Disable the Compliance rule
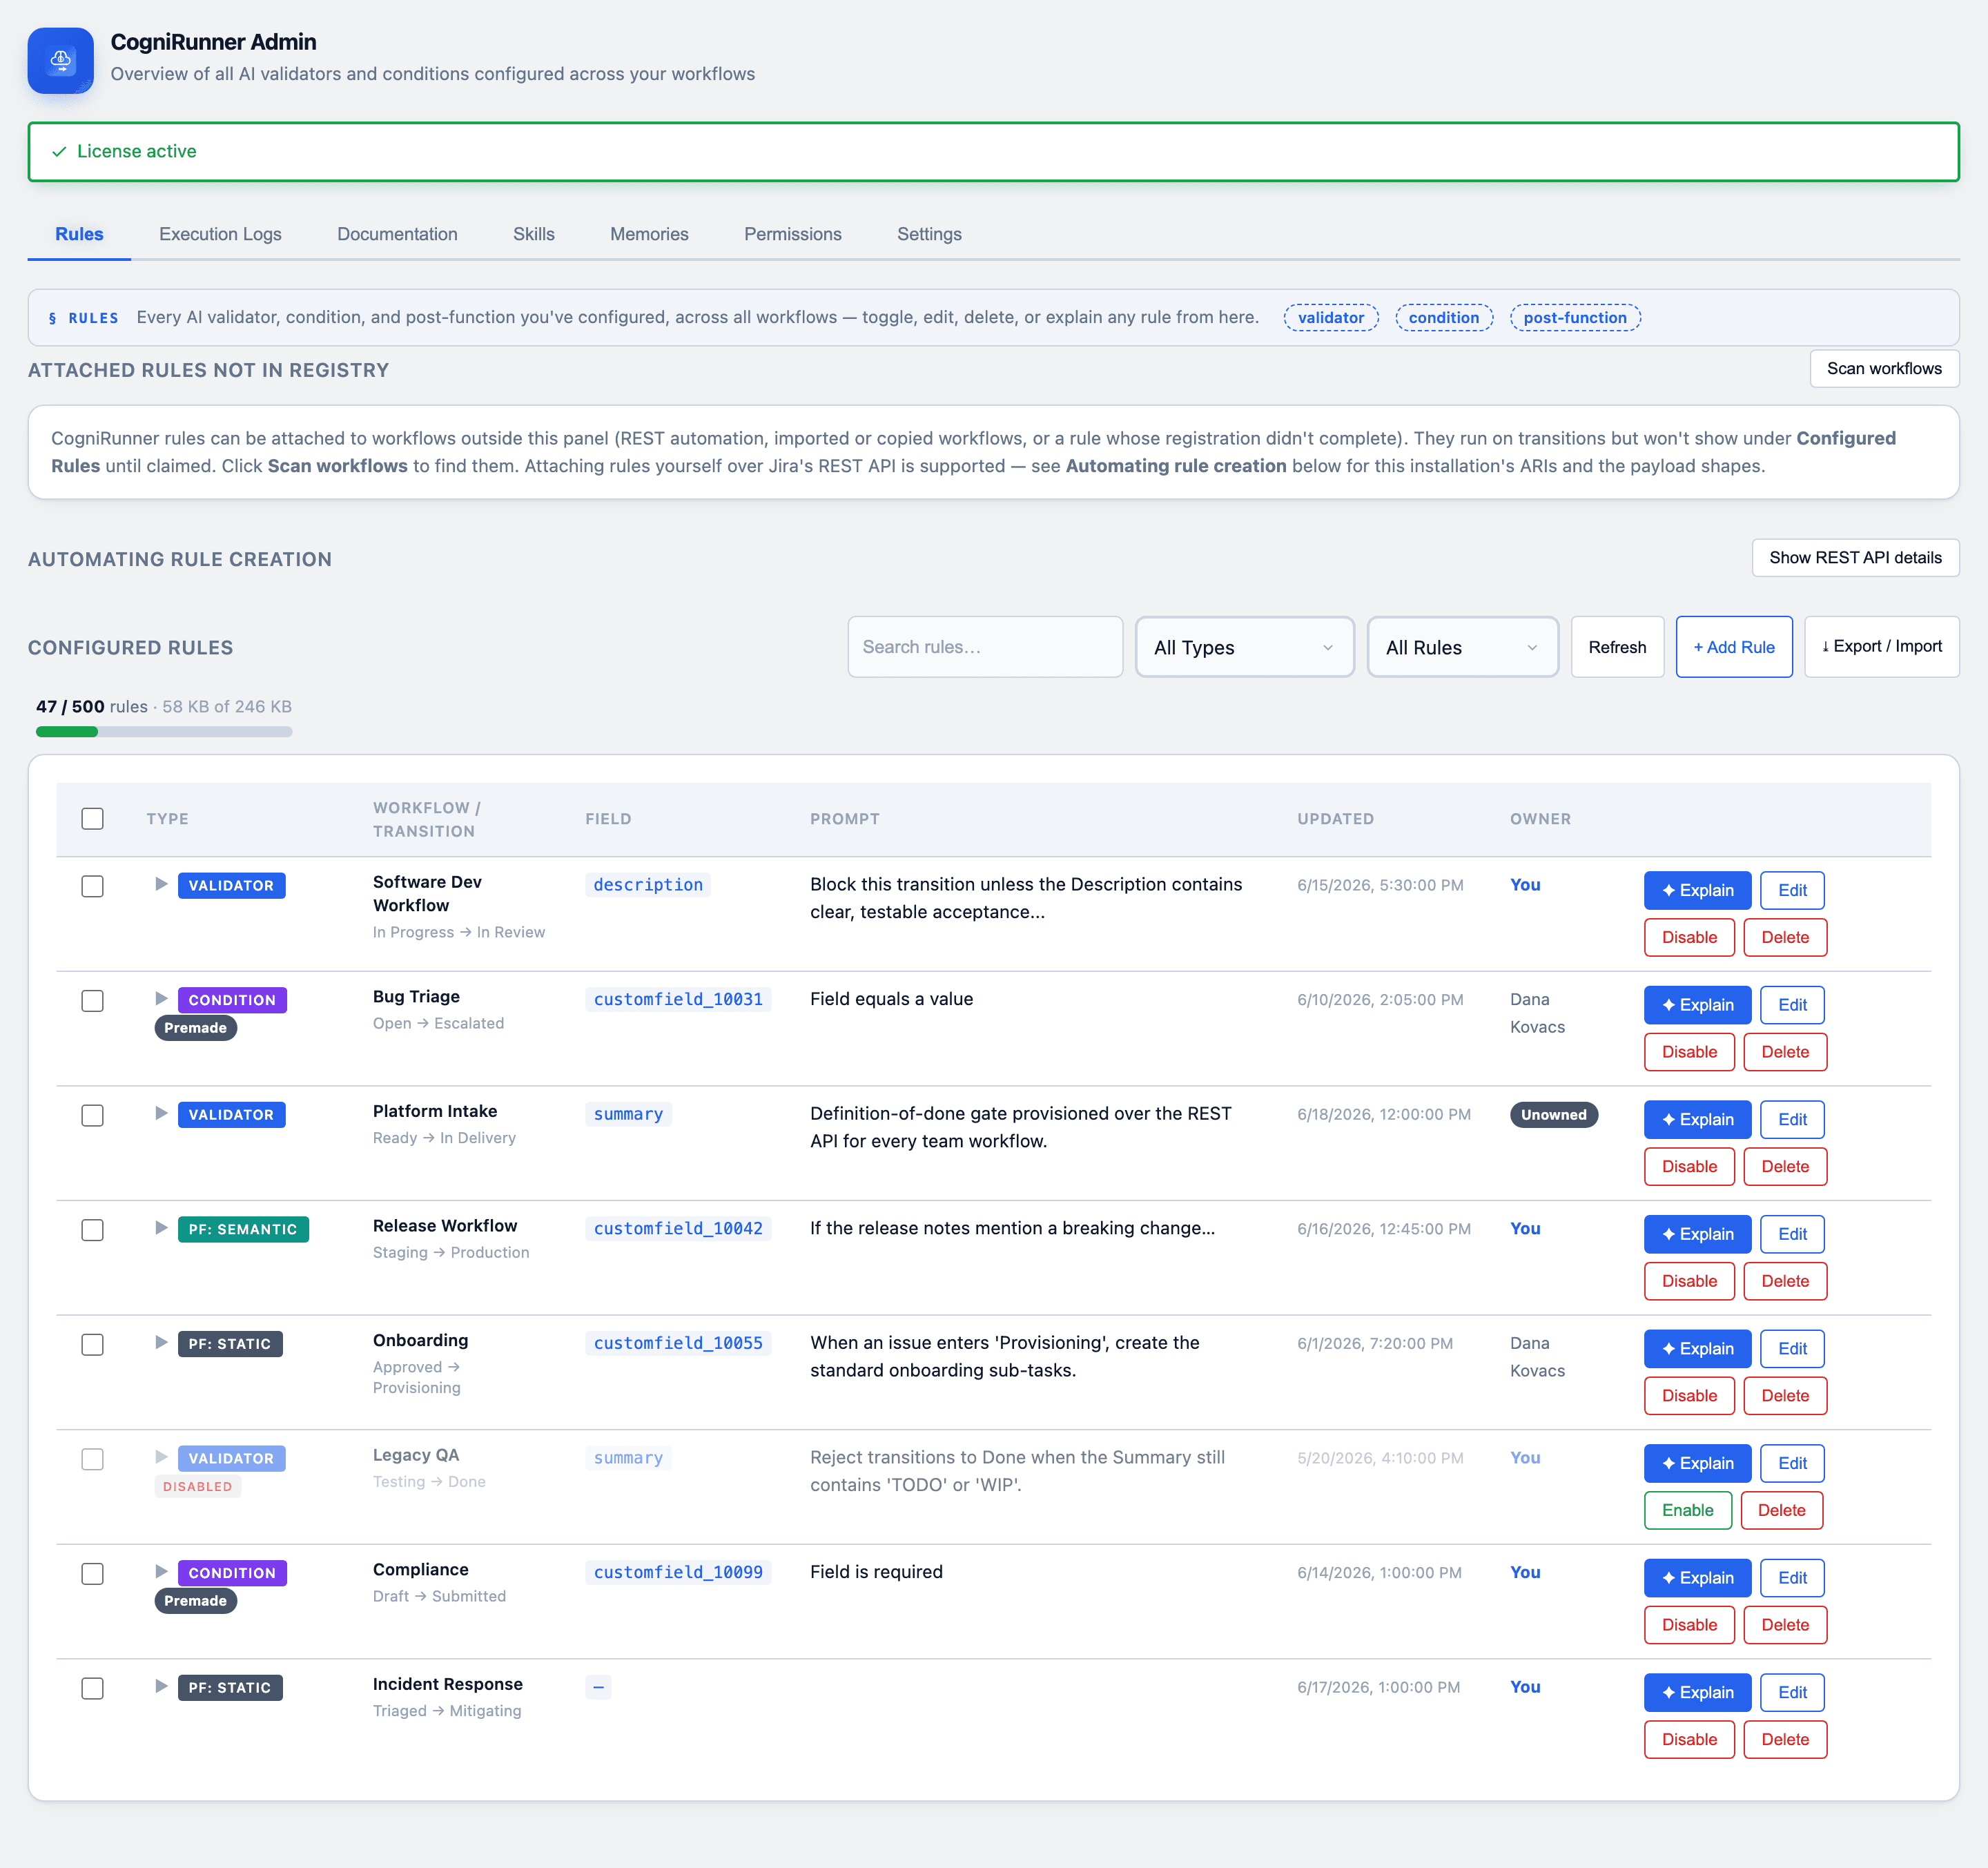 (1689, 1625)
